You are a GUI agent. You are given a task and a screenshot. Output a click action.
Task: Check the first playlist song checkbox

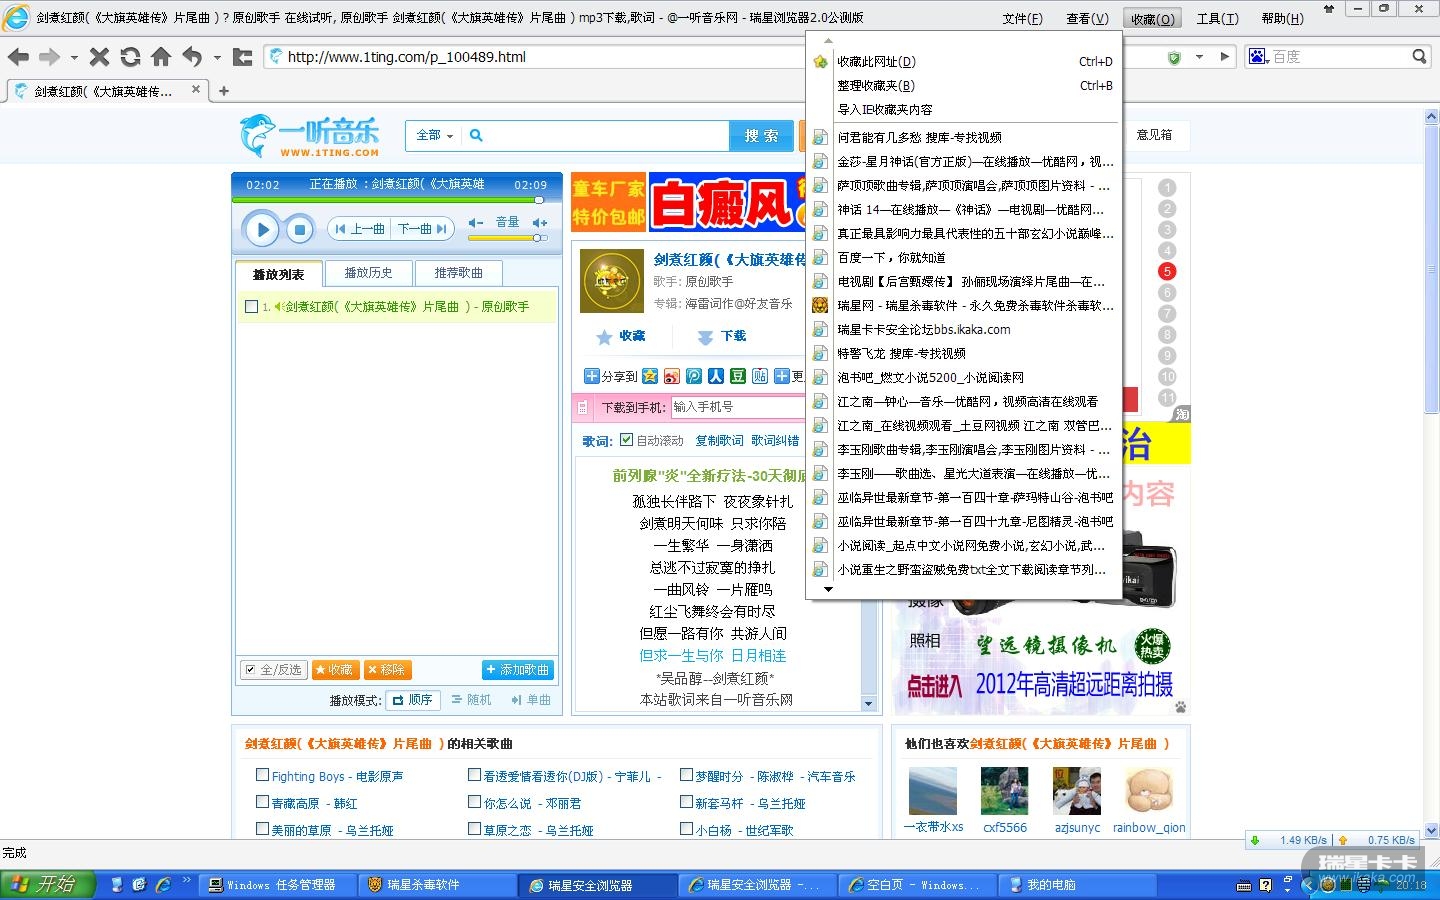point(252,307)
